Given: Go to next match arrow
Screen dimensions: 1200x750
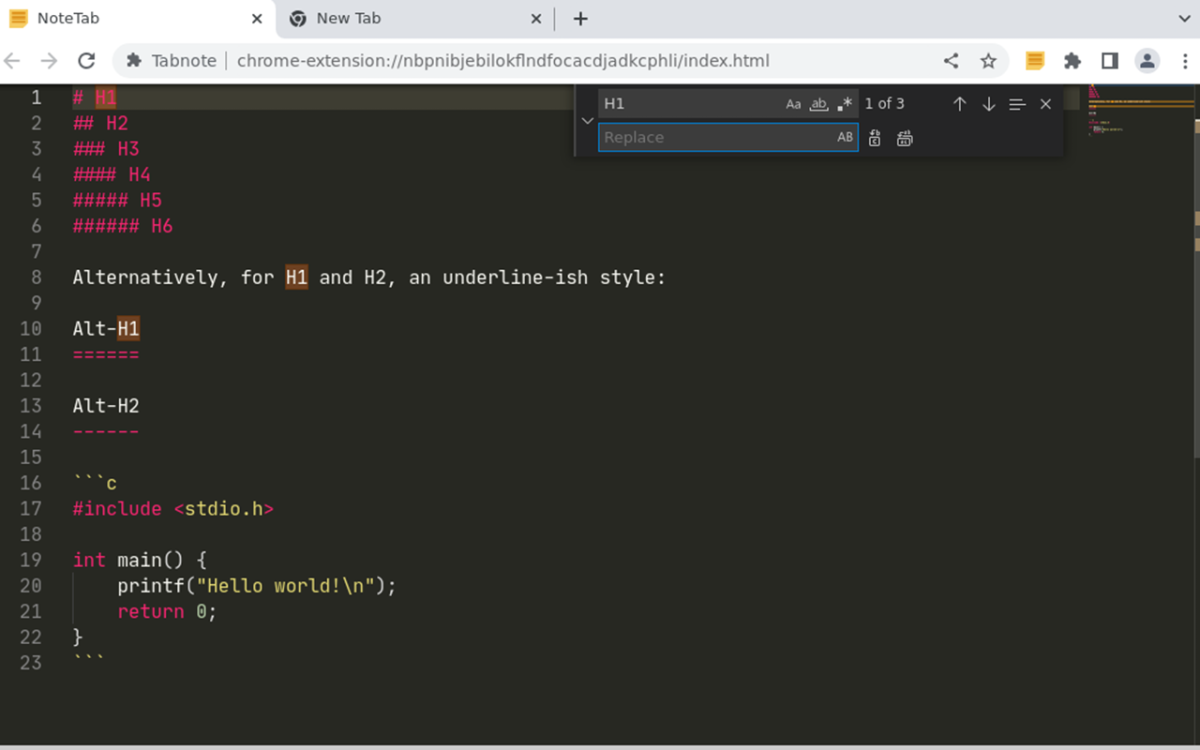Looking at the screenshot, I should click(988, 104).
